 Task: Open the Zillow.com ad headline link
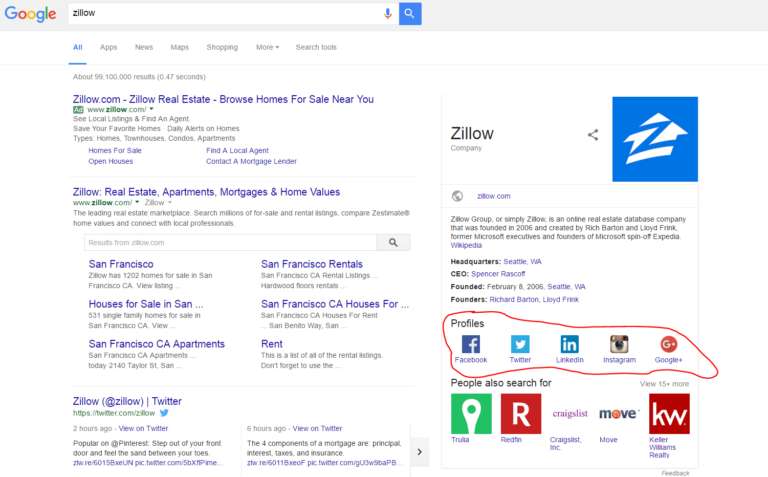(x=223, y=99)
